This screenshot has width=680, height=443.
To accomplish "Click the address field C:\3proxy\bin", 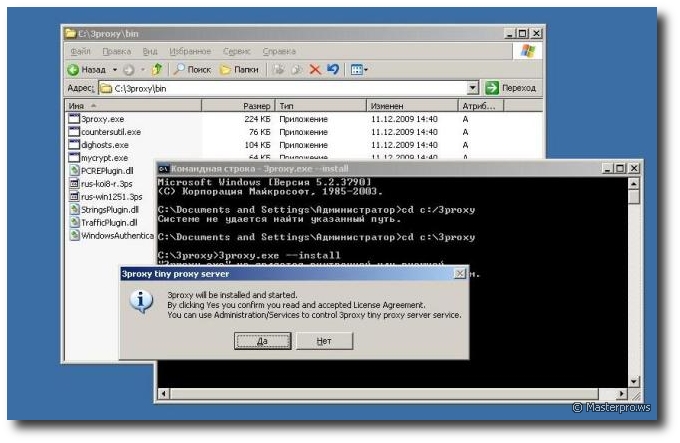I will click(283, 88).
